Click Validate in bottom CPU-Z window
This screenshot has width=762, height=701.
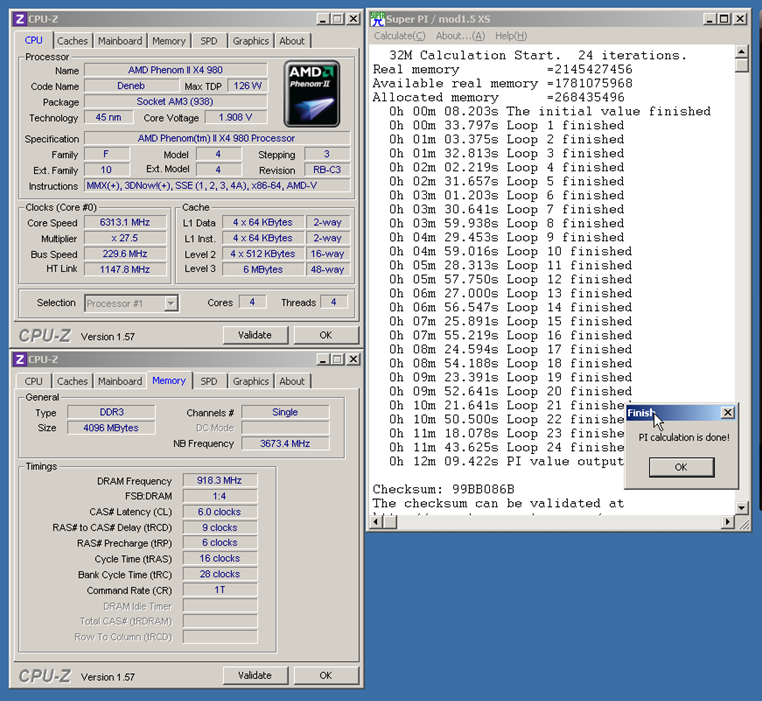coord(255,675)
